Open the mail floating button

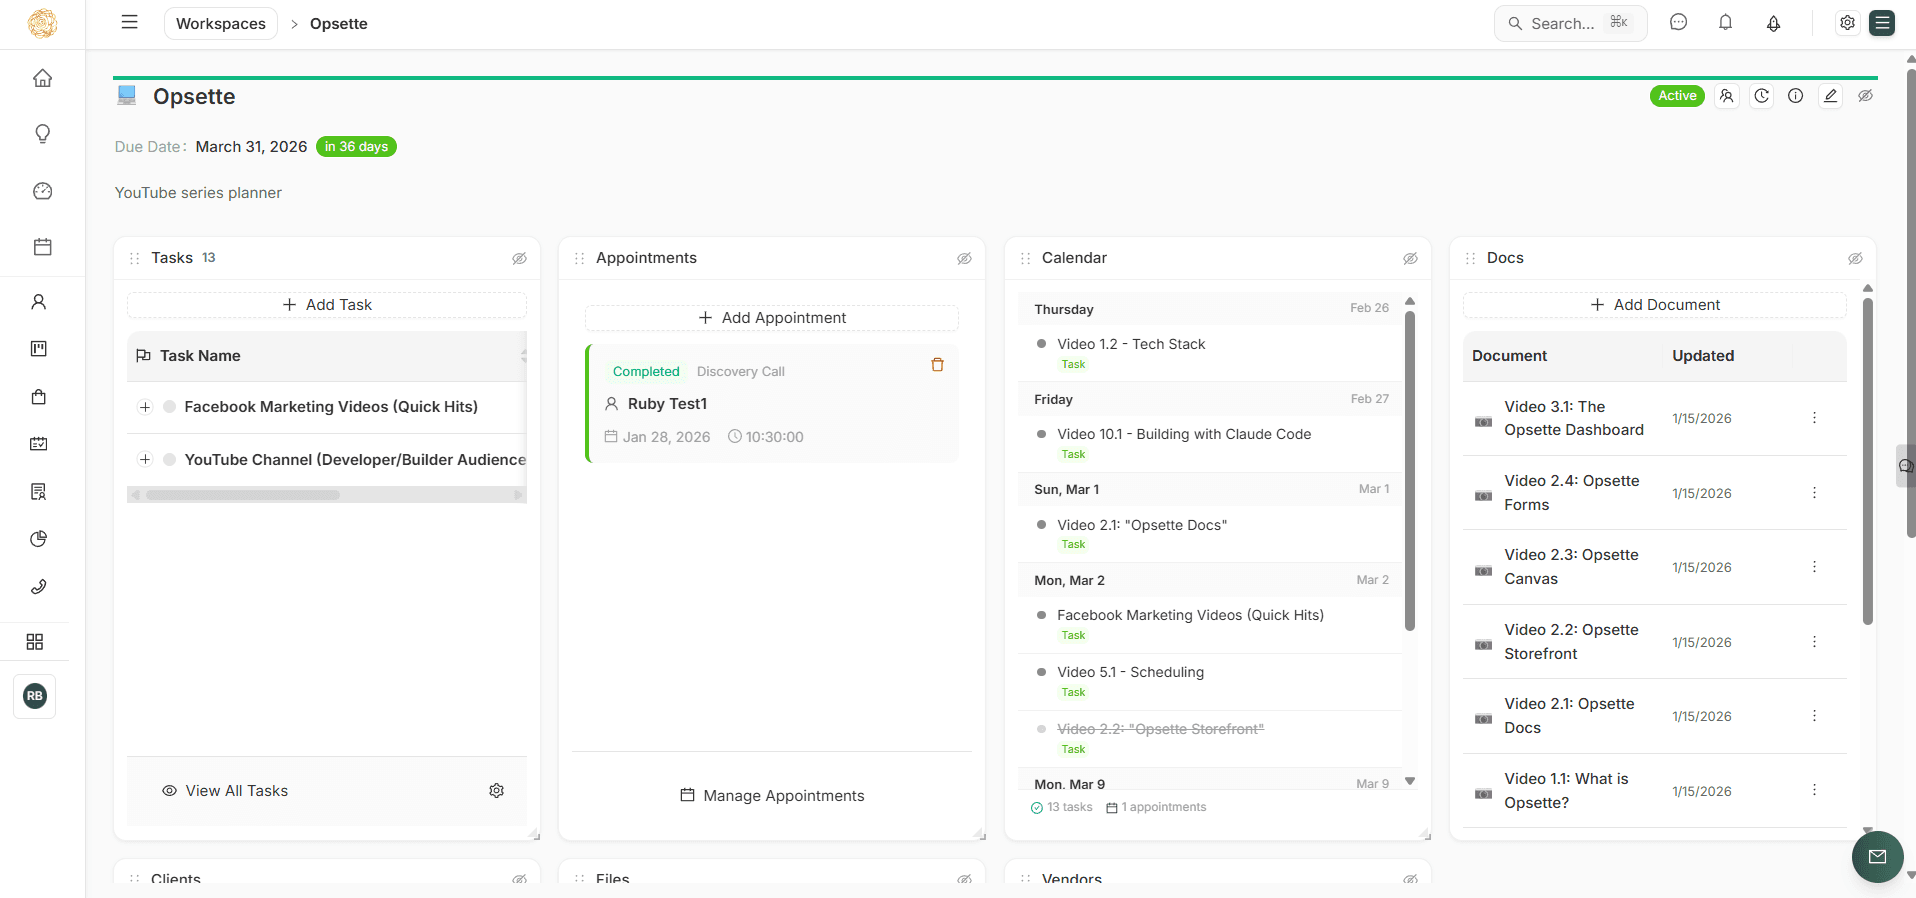(1878, 857)
